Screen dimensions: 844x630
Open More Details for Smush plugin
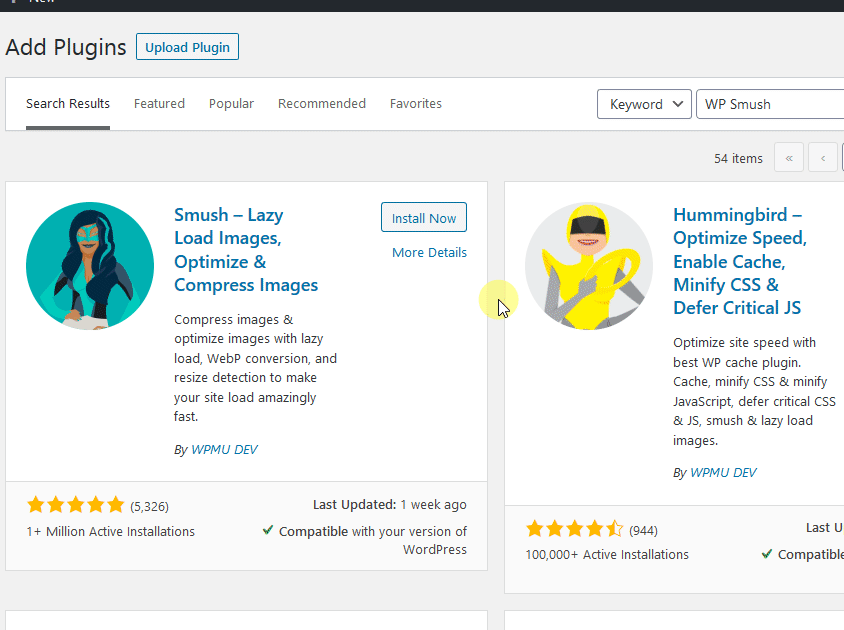[x=429, y=252]
